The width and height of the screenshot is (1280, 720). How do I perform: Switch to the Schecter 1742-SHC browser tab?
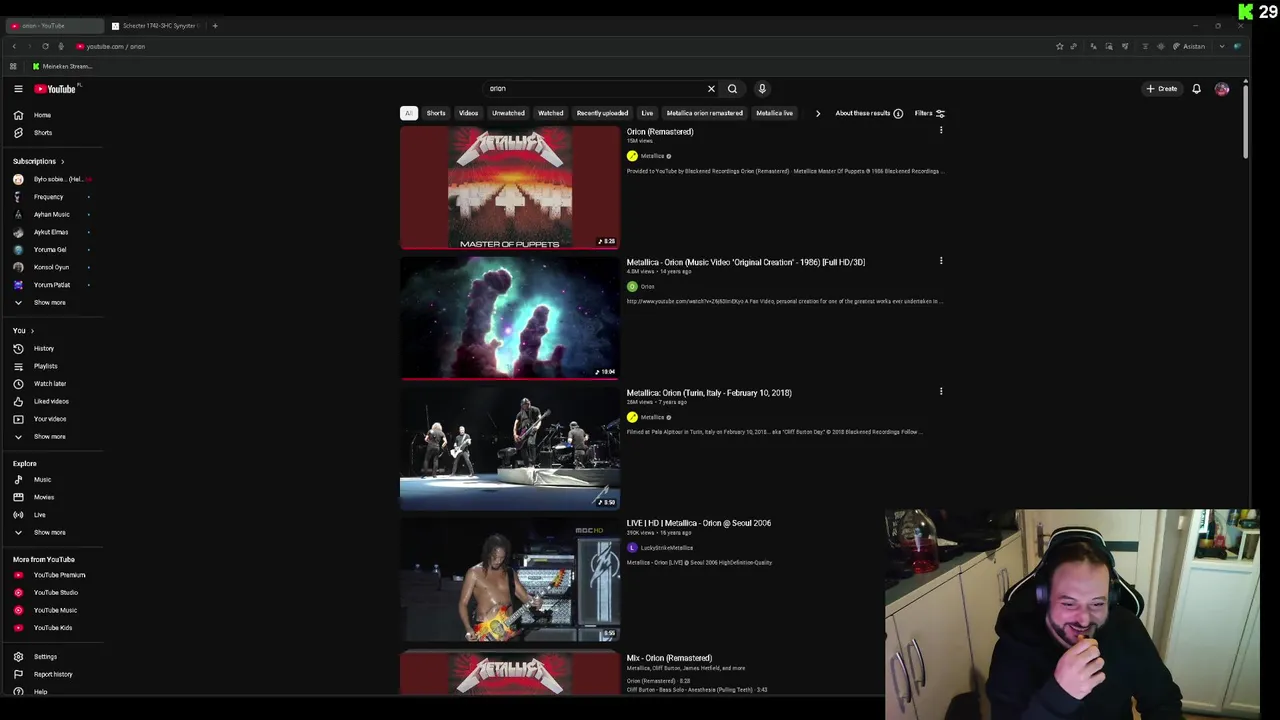(155, 26)
